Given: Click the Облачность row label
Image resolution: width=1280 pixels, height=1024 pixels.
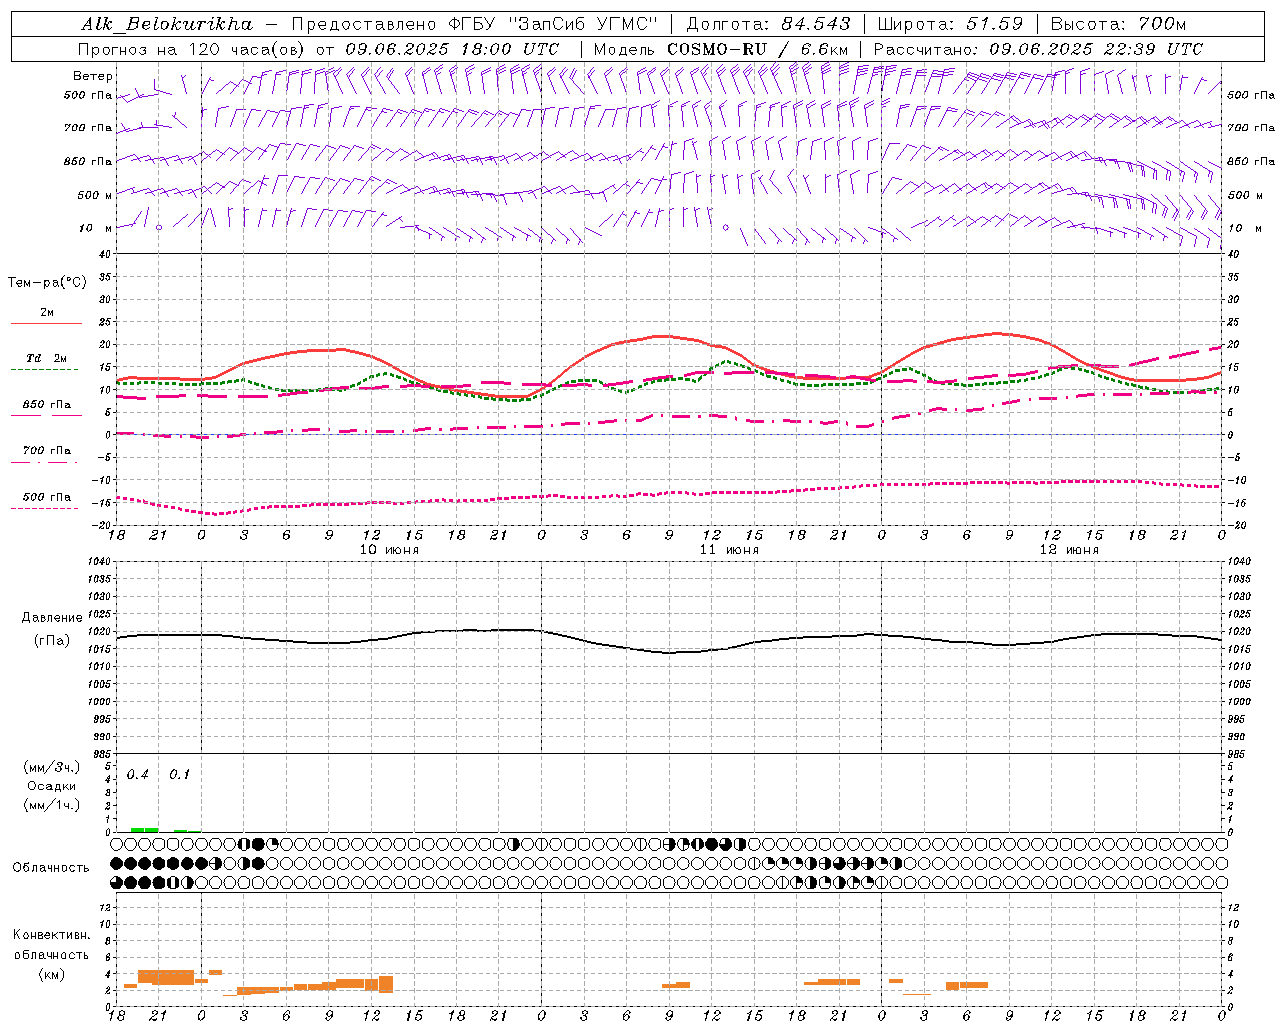Looking at the screenshot, I should click(x=51, y=867).
